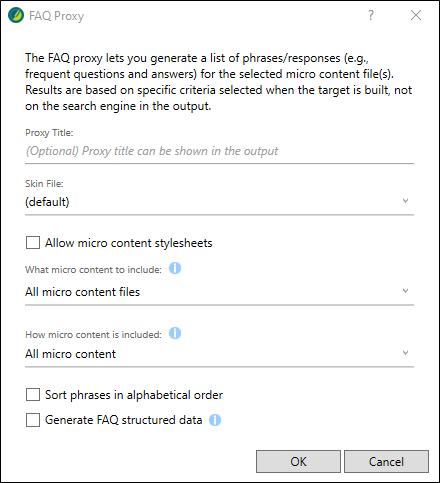
Task: Click the All micro content files selection text
Action: click(x=82, y=292)
